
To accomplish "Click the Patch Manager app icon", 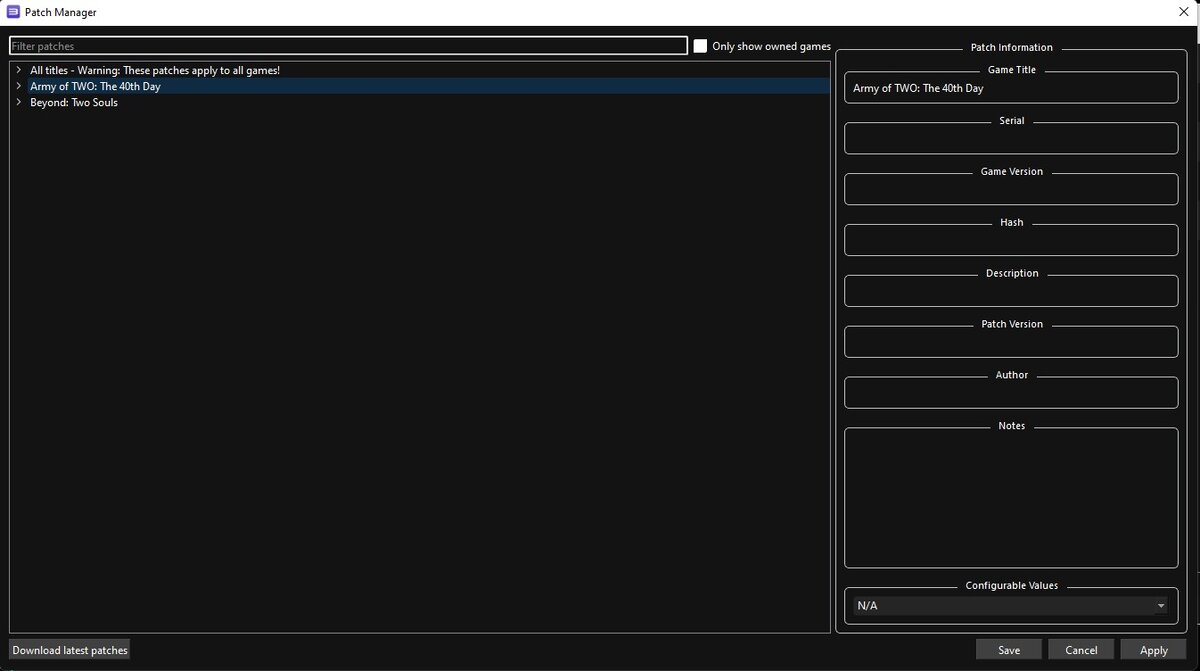I will point(13,12).
